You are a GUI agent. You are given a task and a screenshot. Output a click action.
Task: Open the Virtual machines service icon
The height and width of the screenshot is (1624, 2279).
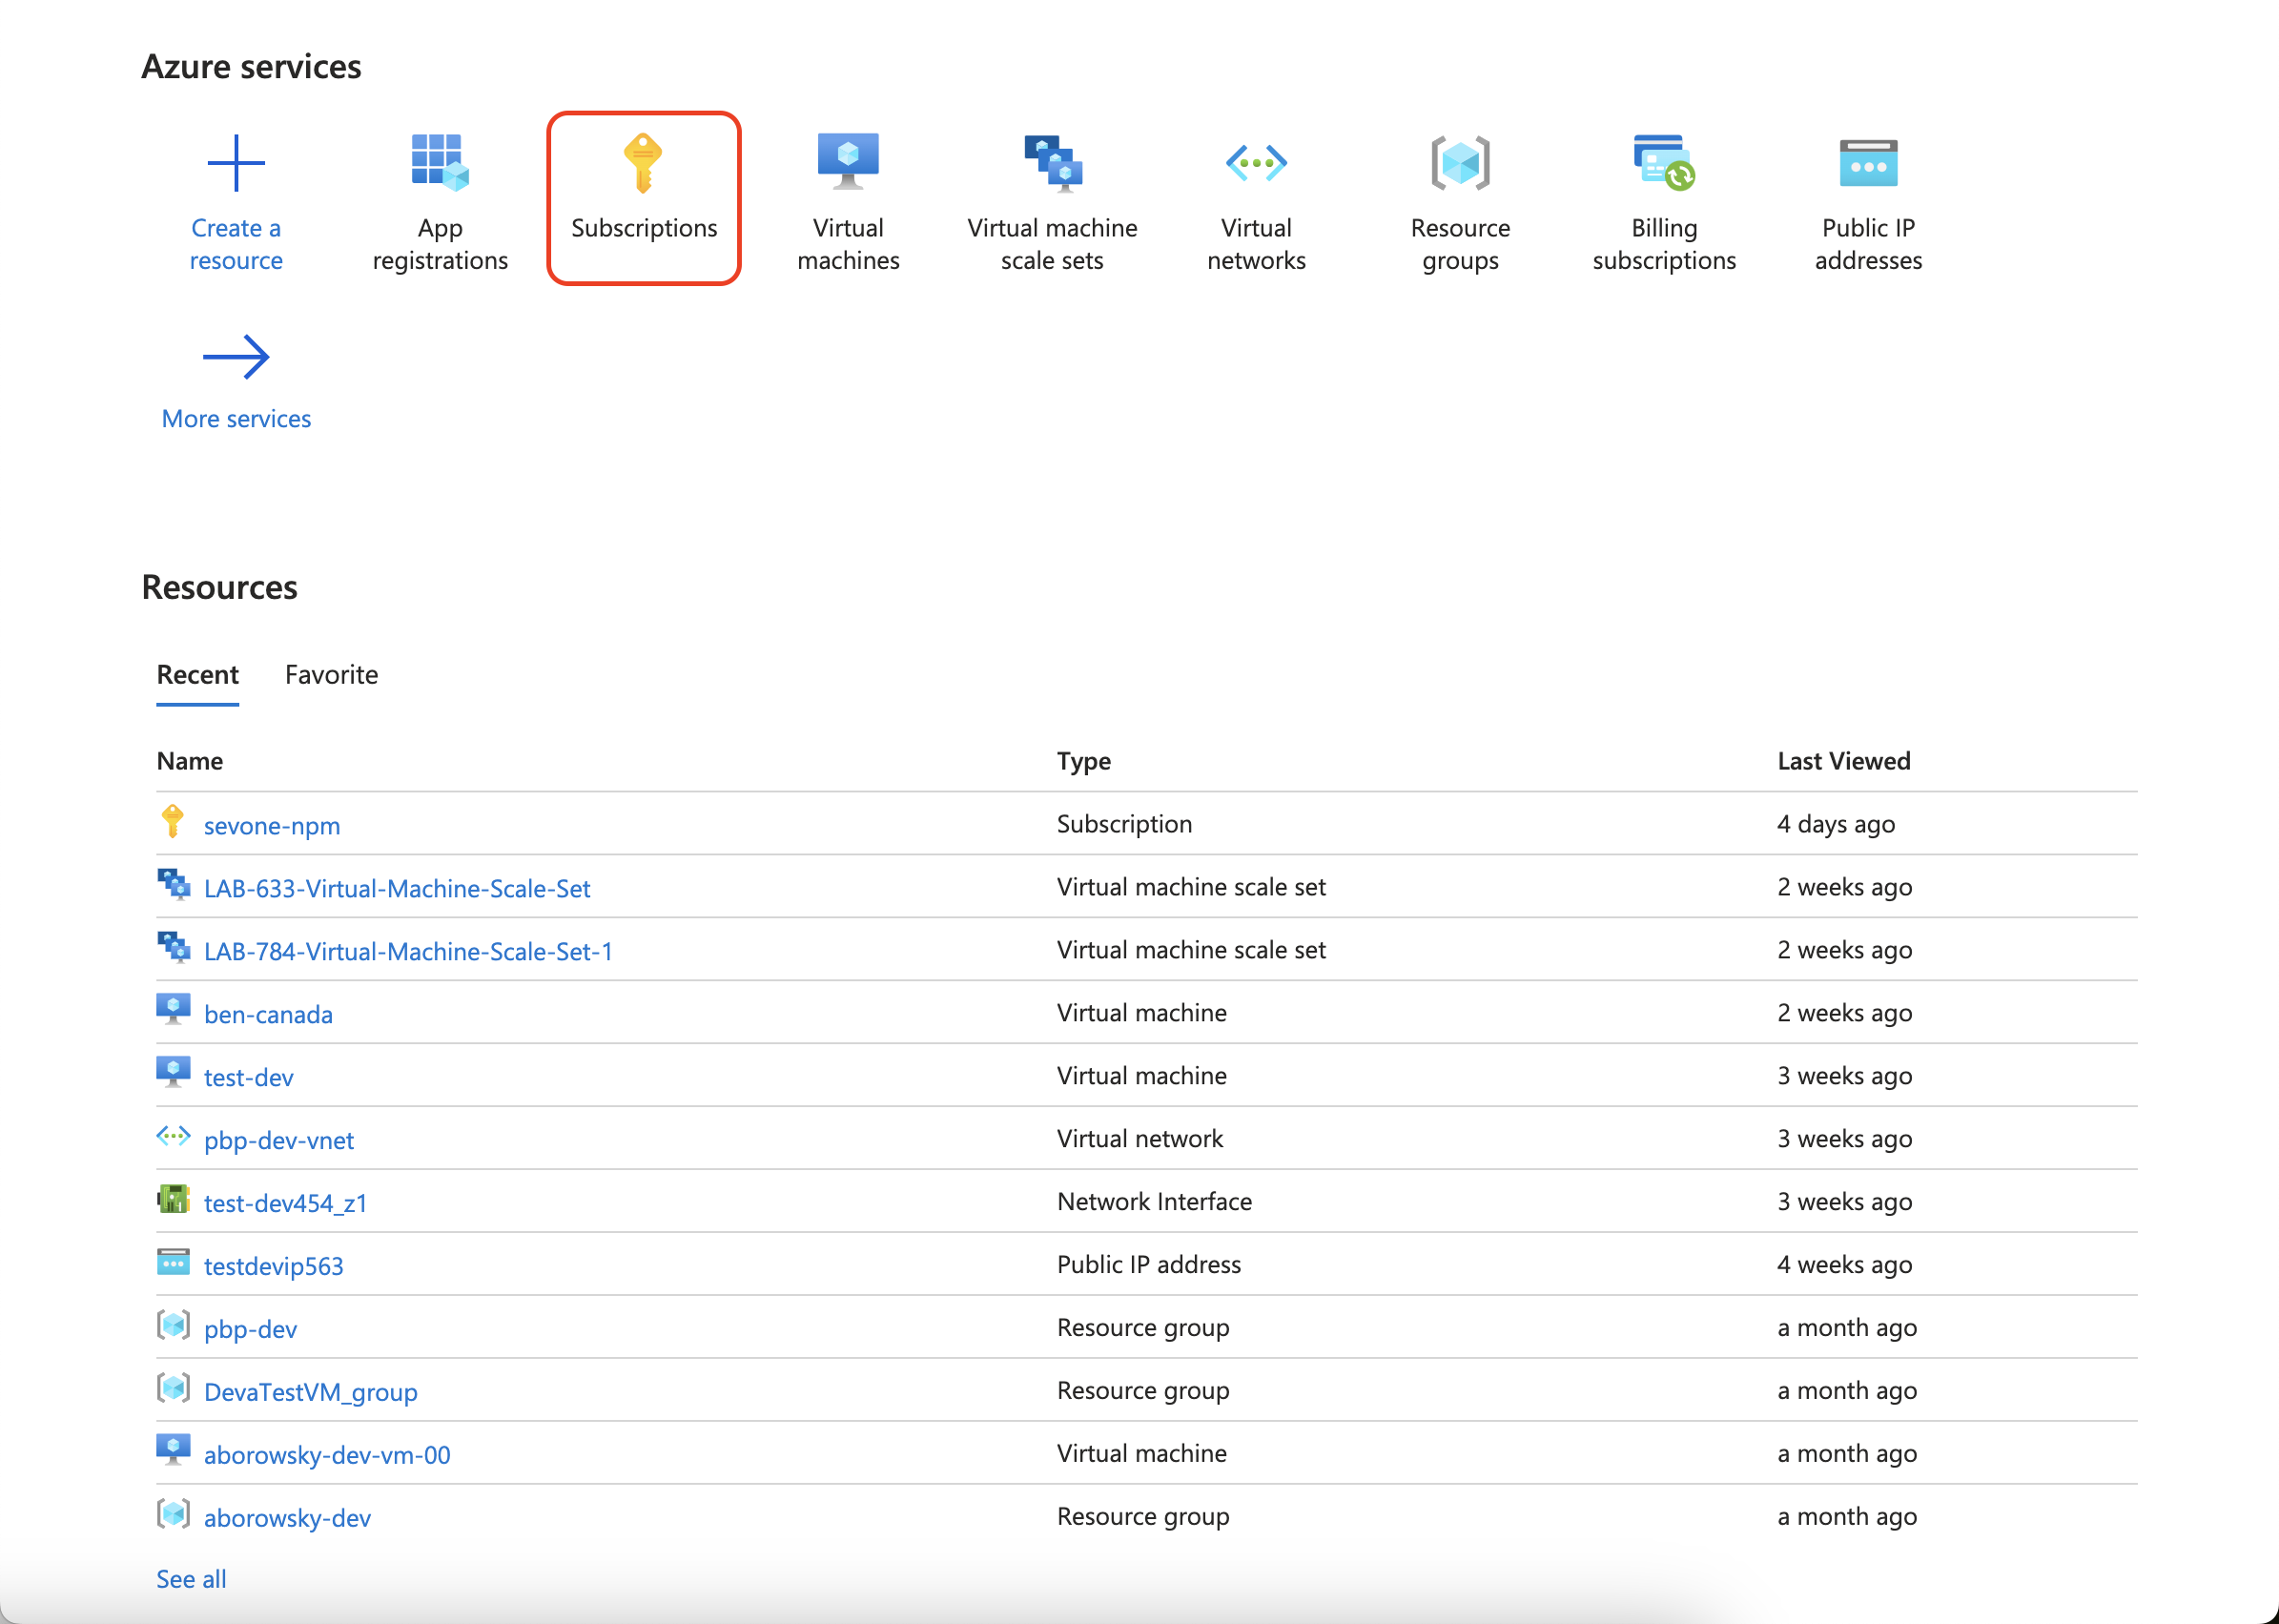(x=848, y=161)
